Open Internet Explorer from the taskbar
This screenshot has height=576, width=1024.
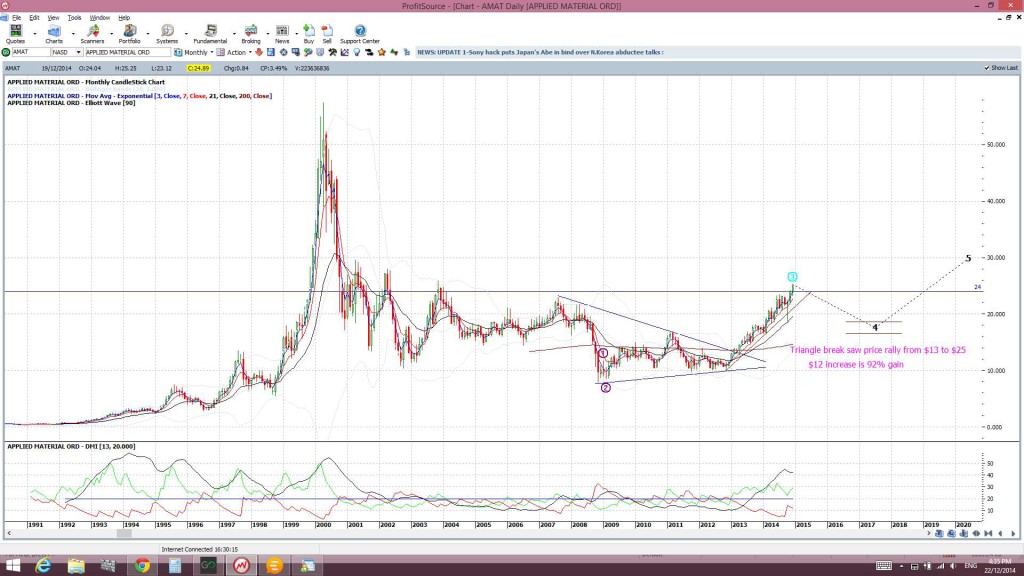pyautogui.click(x=43, y=566)
